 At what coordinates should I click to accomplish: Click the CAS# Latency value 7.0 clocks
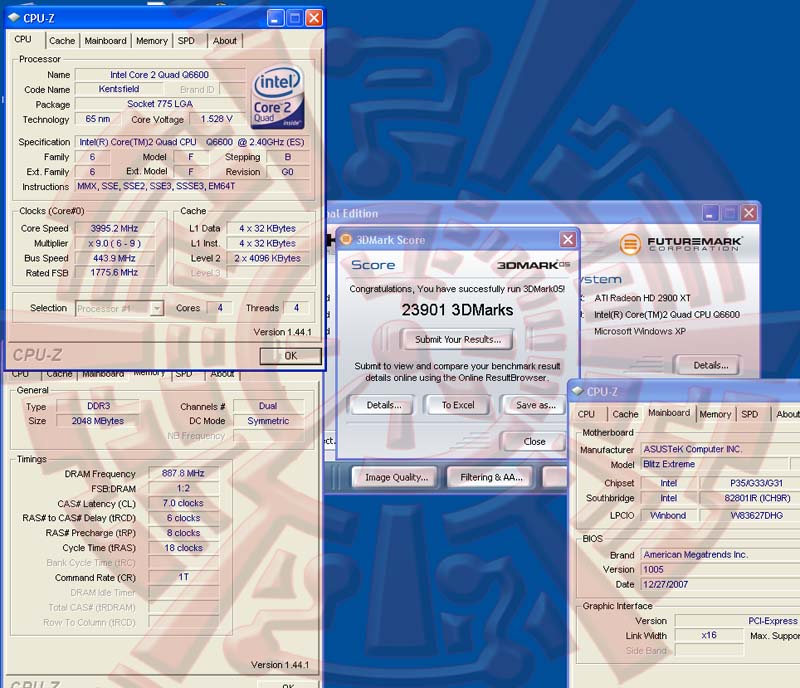[x=183, y=503]
